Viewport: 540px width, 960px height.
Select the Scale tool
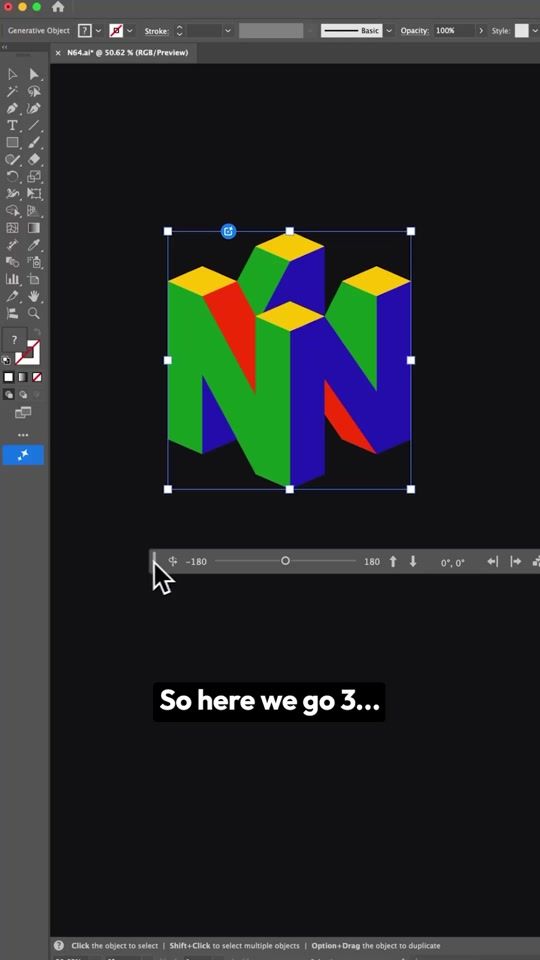point(34,177)
